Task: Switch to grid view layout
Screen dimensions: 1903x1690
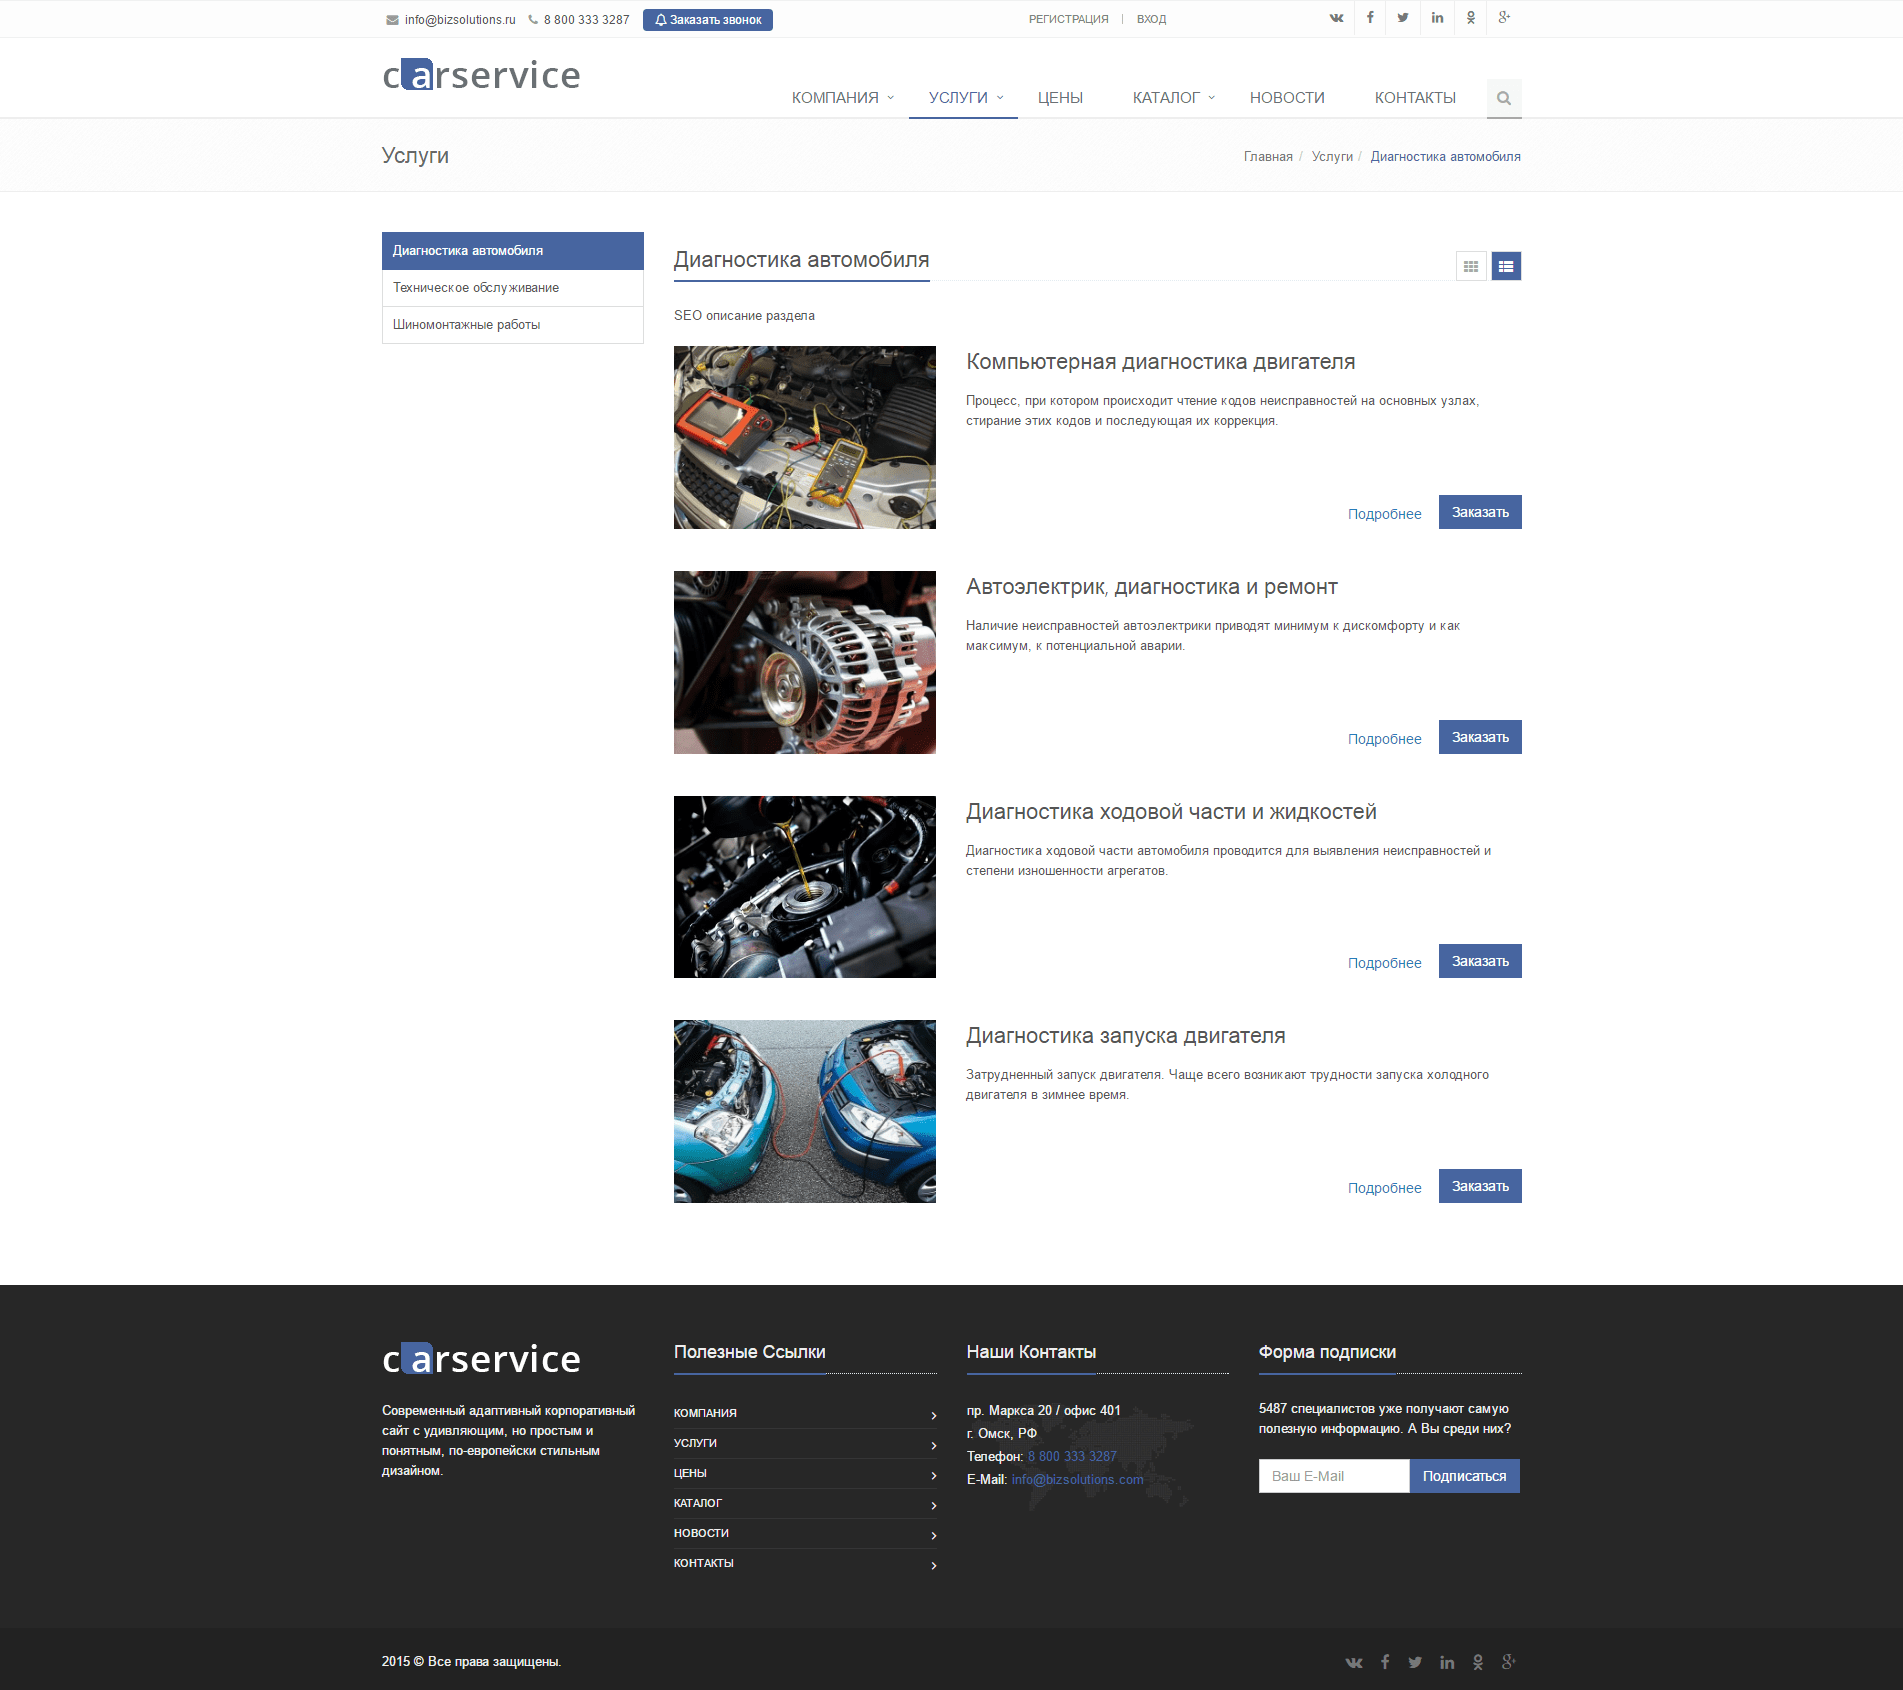Action: [1471, 266]
